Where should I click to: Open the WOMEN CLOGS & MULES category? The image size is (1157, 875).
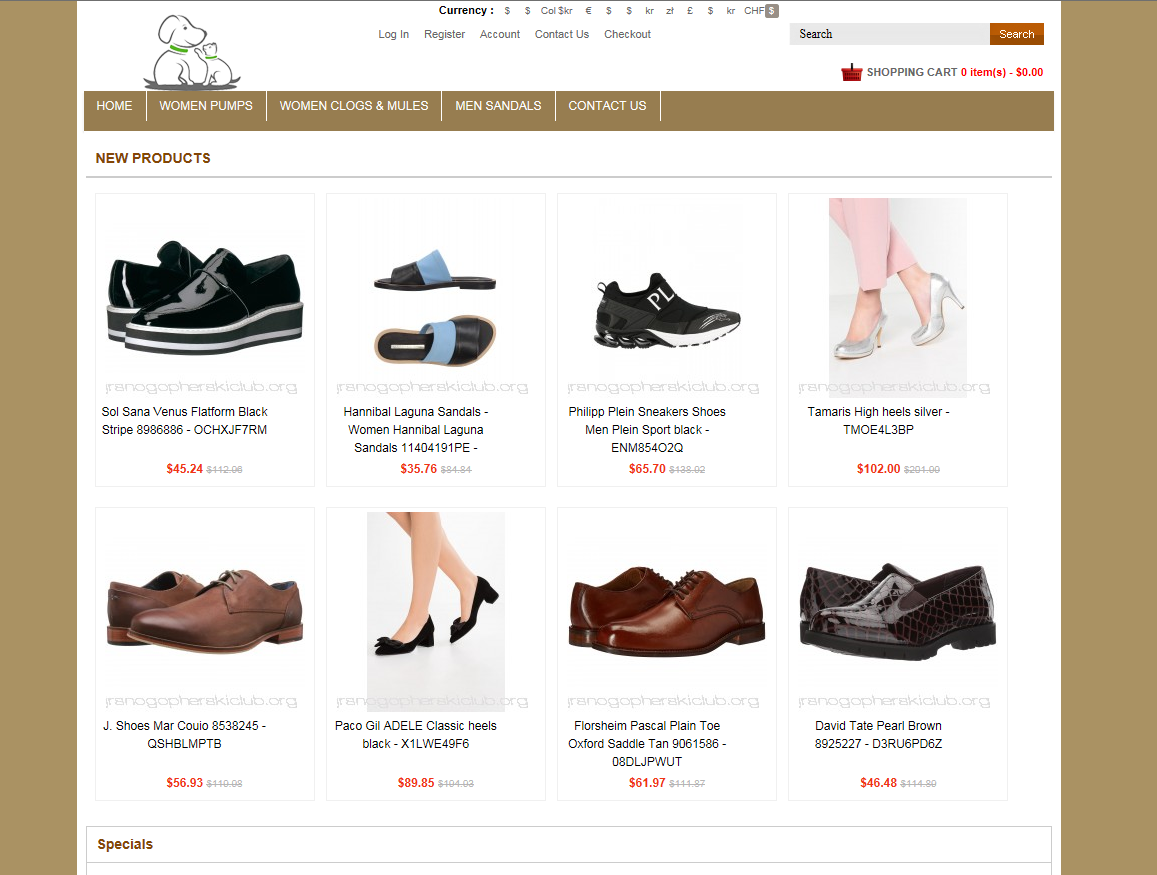[x=353, y=106]
